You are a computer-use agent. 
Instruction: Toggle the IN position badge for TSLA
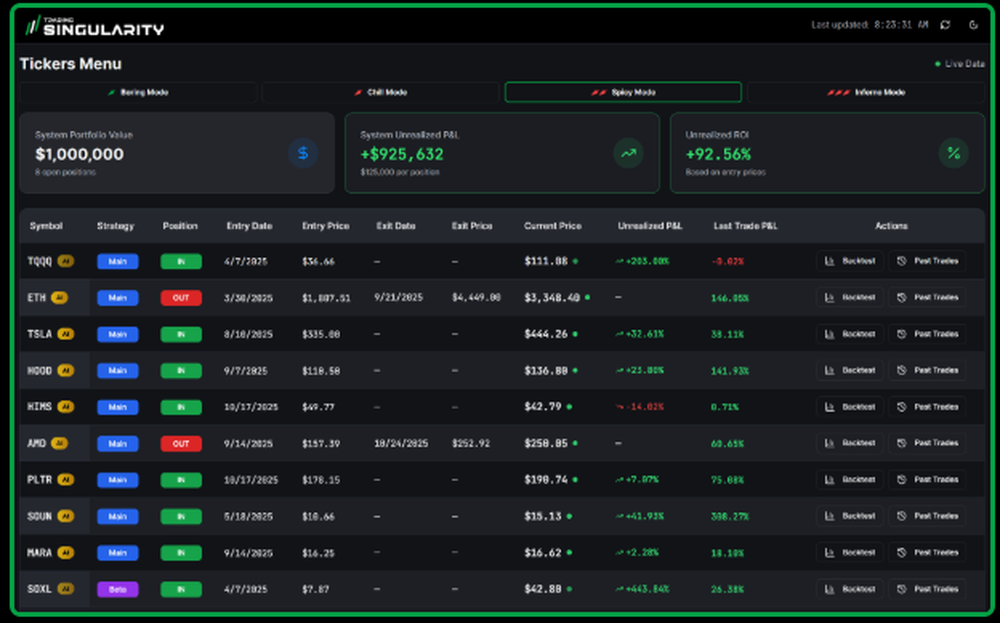(180, 334)
